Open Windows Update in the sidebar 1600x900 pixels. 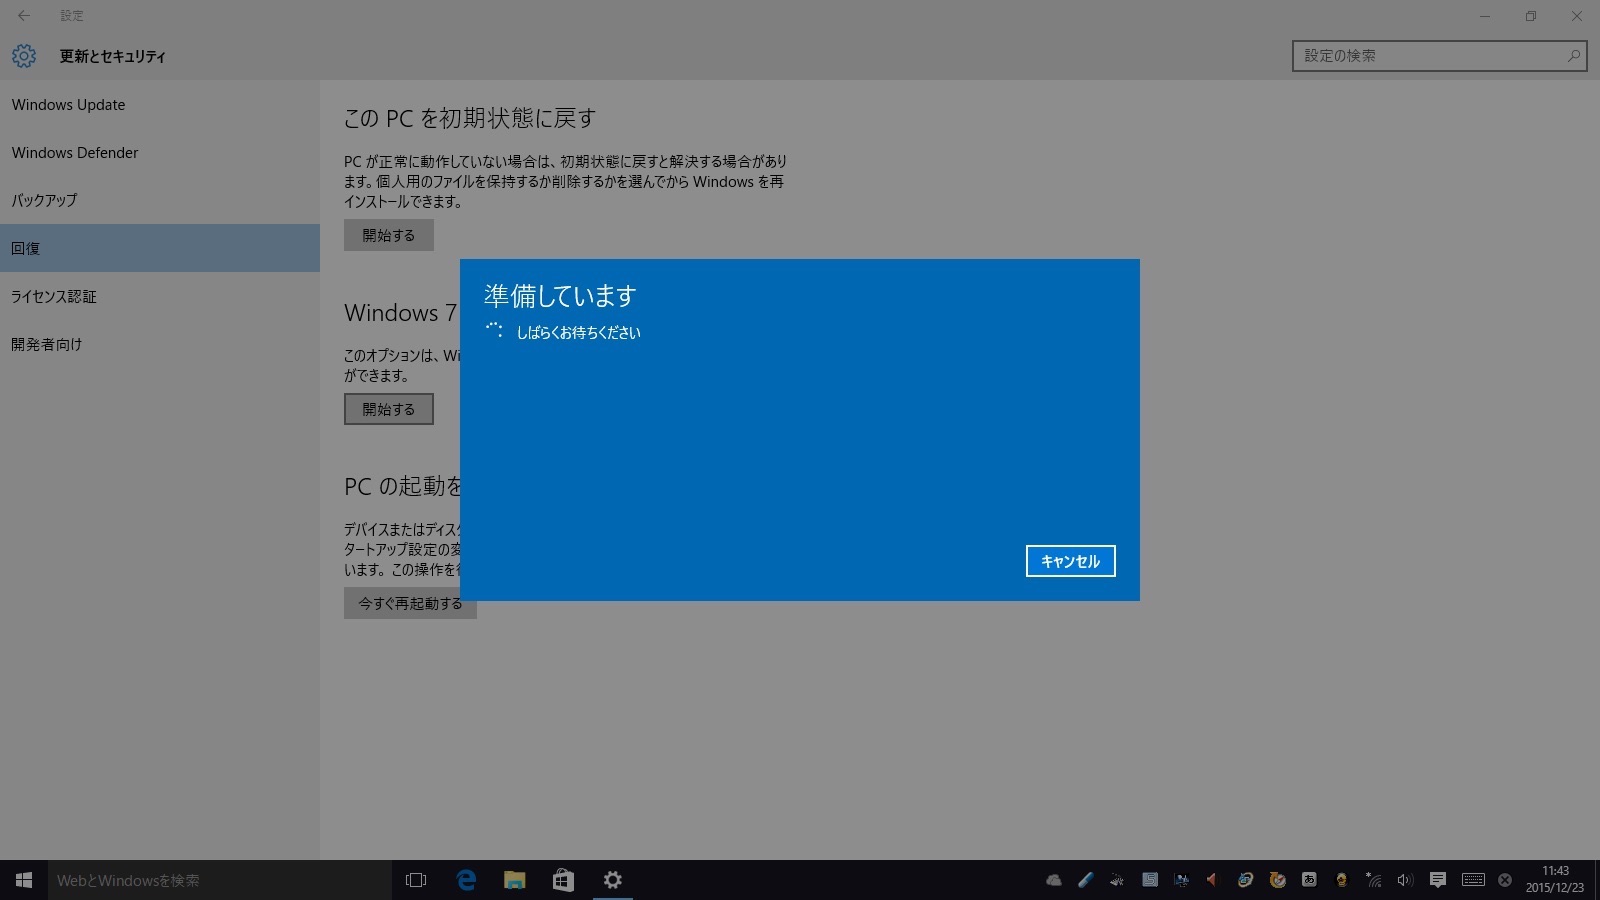160,104
